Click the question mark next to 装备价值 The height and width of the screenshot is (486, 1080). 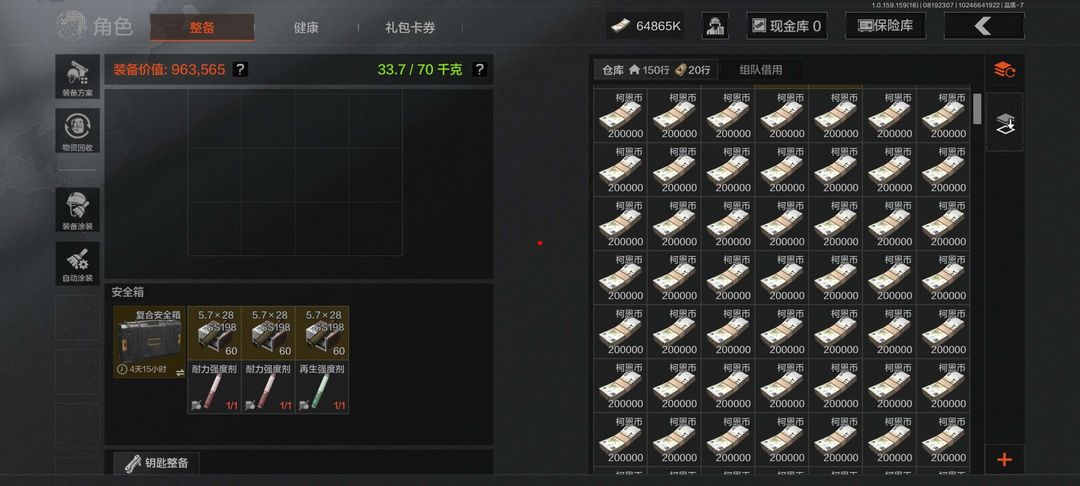click(x=240, y=70)
